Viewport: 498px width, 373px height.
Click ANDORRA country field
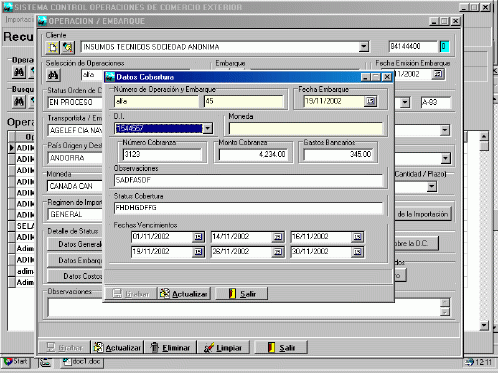click(75, 158)
